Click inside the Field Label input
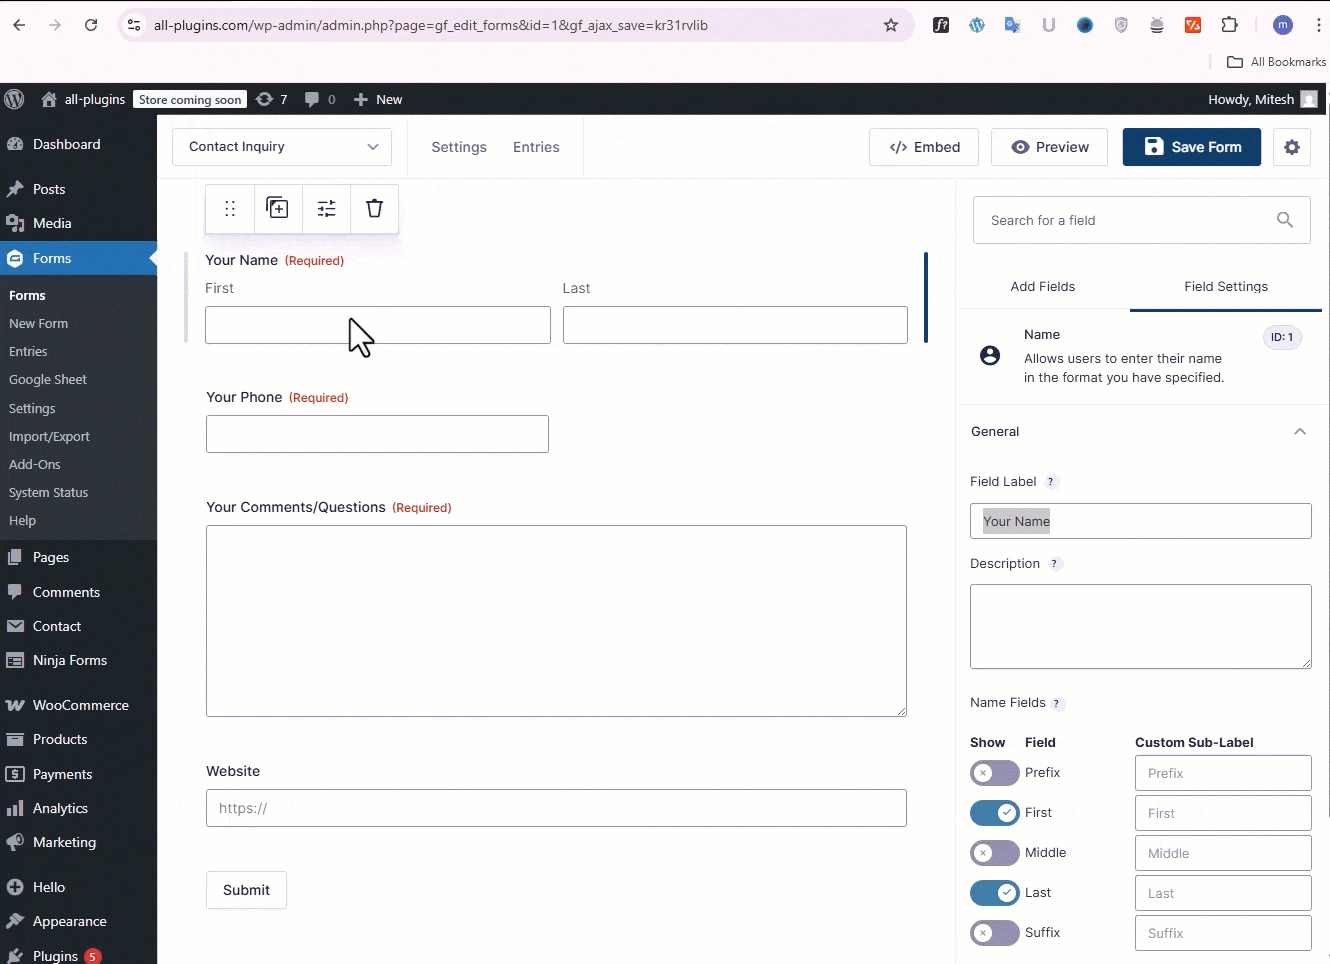 (1140, 520)
